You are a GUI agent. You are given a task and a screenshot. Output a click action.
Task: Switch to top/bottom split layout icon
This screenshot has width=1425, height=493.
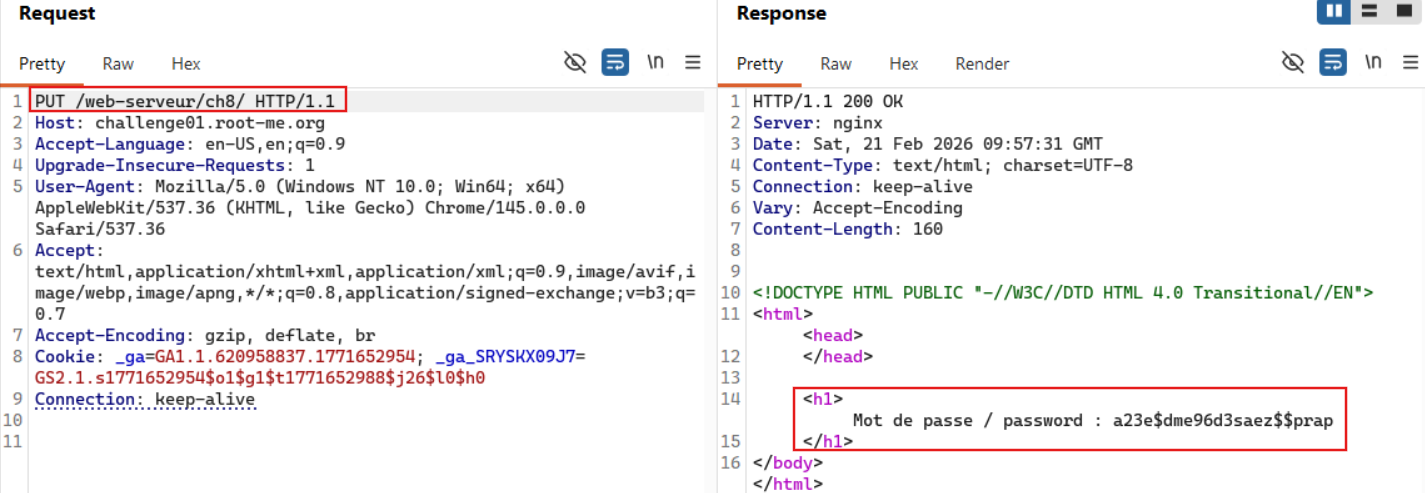(1370, 12)
